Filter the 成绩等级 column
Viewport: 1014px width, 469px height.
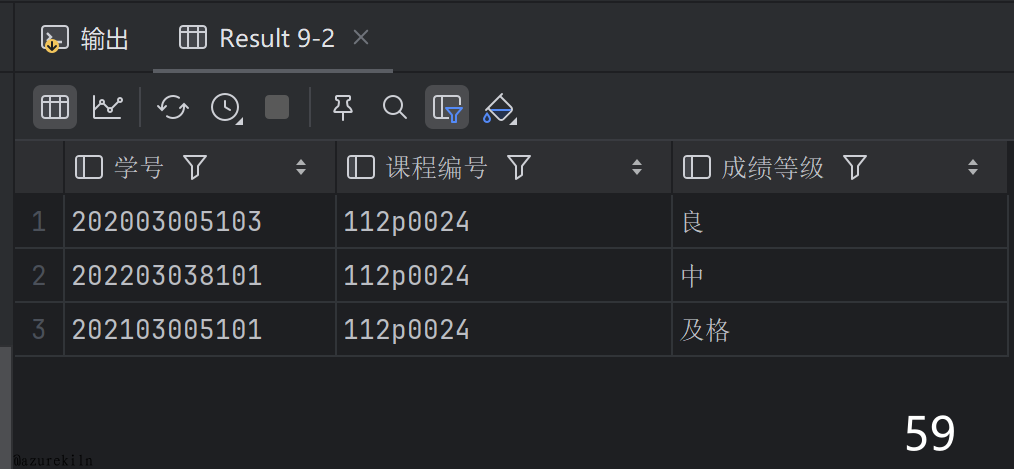tap(854, 168)
